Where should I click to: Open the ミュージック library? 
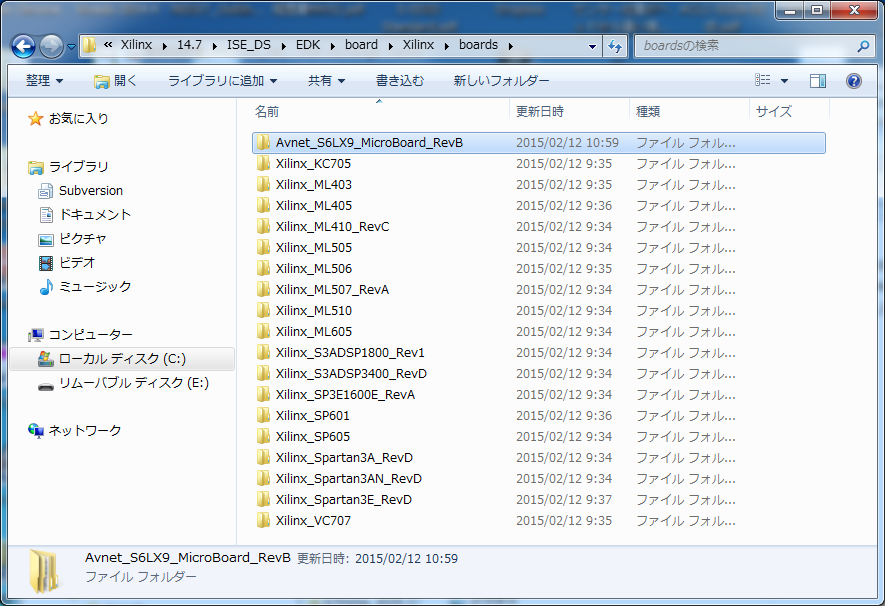tap(95, 287)
